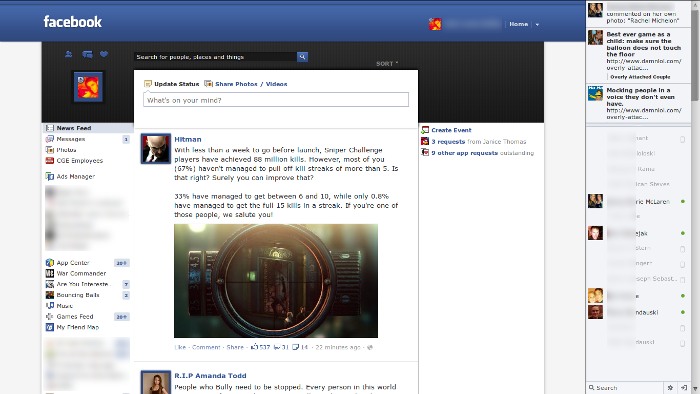
Task: Click the 'What's on your mind?' field
Action: coord(276,100)
